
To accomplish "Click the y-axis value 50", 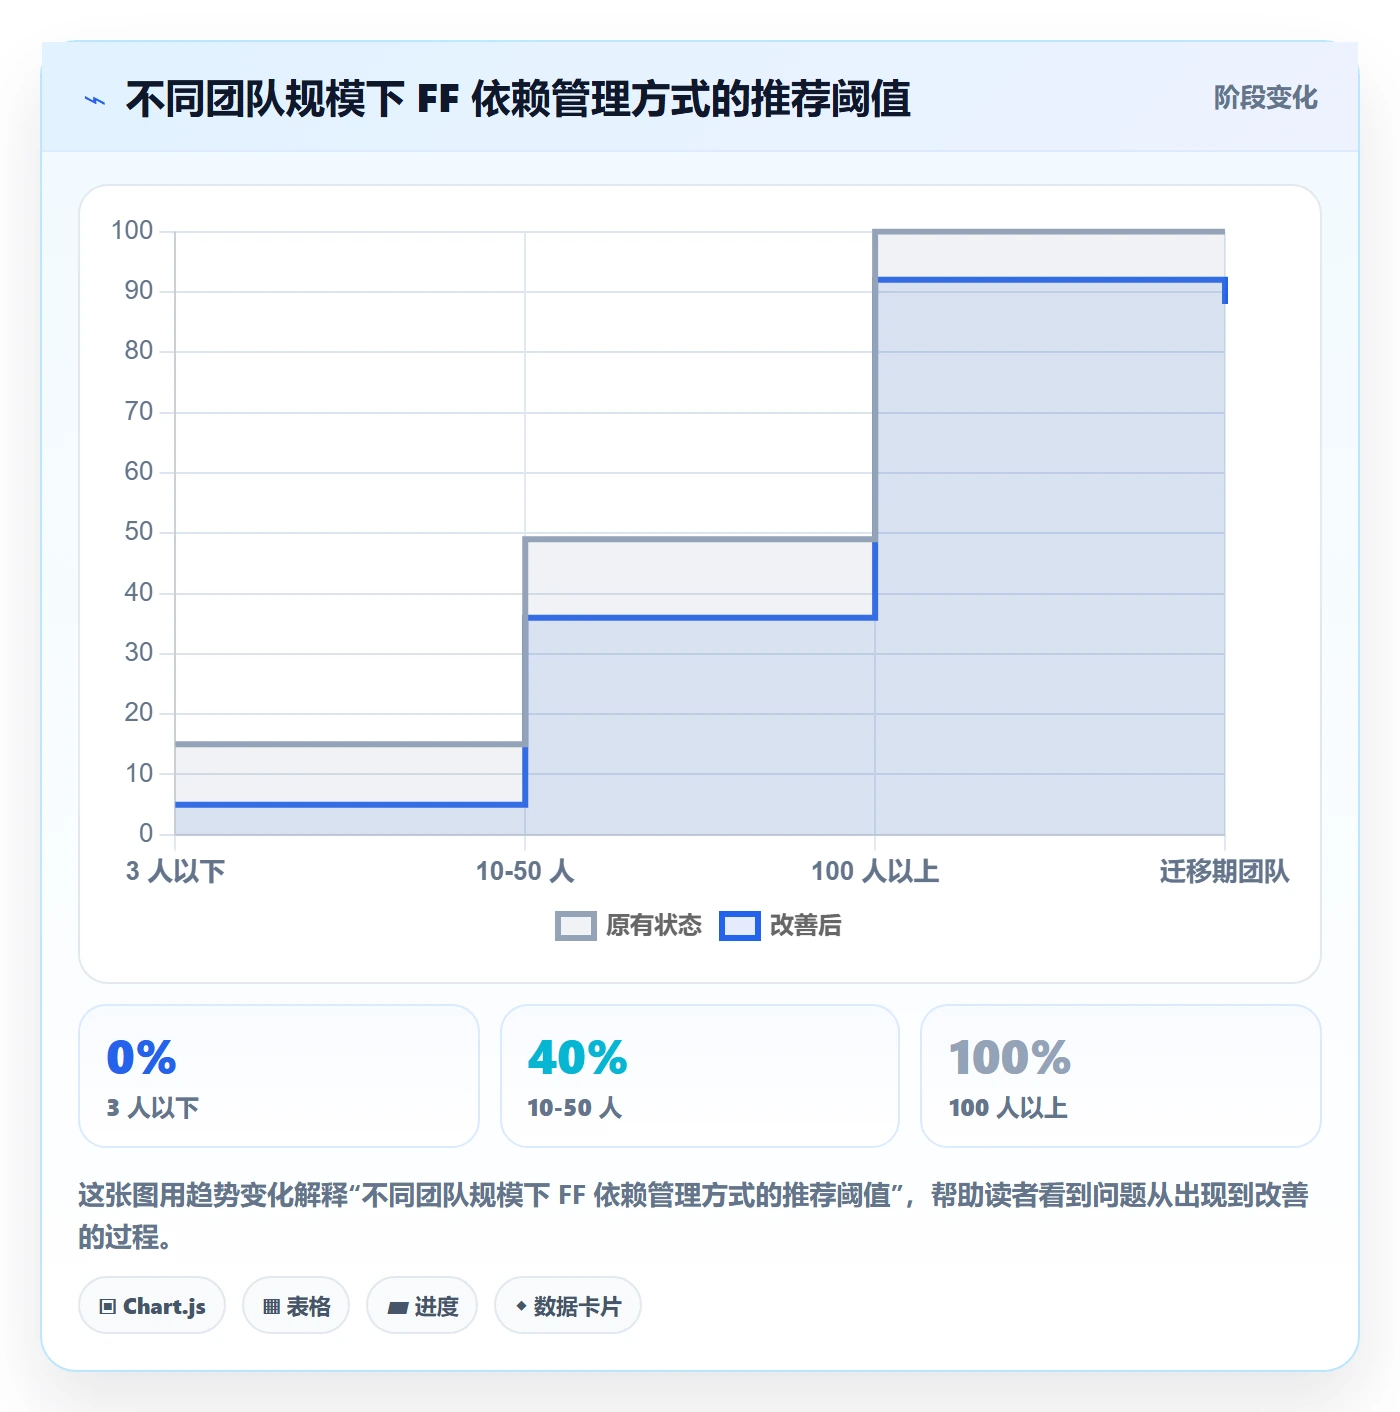I will tap(139, 532).
